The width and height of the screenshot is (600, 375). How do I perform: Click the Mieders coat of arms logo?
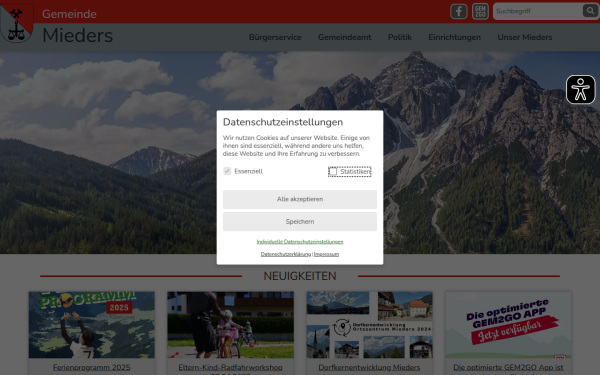[x=17, y=23]
